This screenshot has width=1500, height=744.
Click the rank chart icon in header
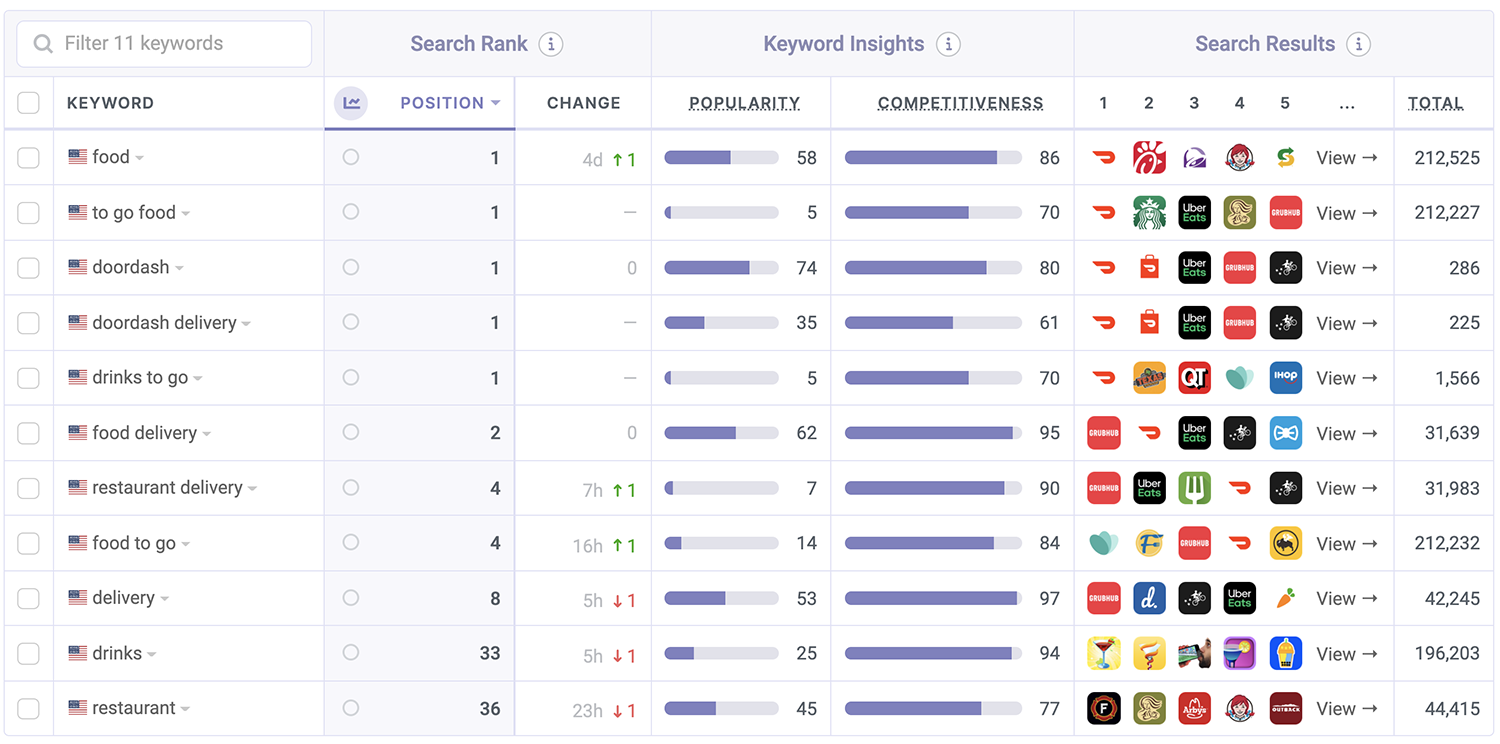351,103
